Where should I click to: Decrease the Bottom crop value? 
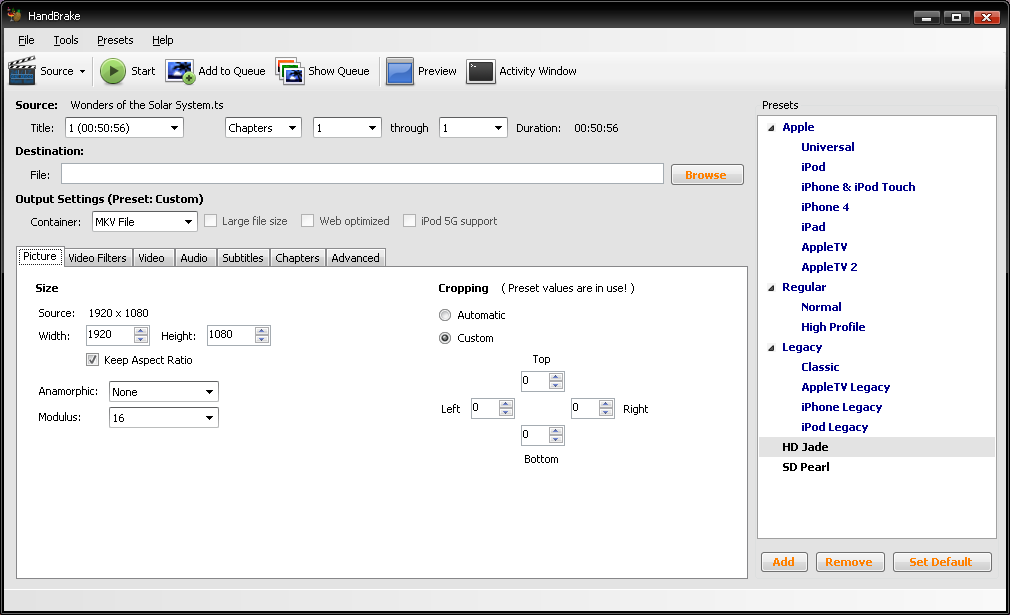click(x=556, y=440)
